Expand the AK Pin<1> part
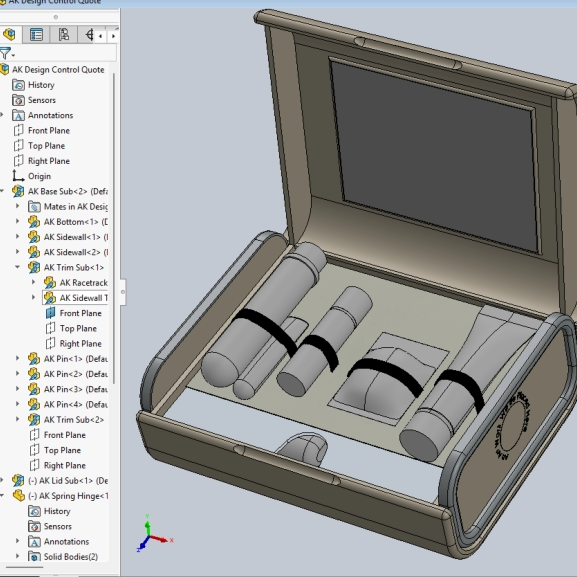Screen dimensions: 577x577 point(17,358)
